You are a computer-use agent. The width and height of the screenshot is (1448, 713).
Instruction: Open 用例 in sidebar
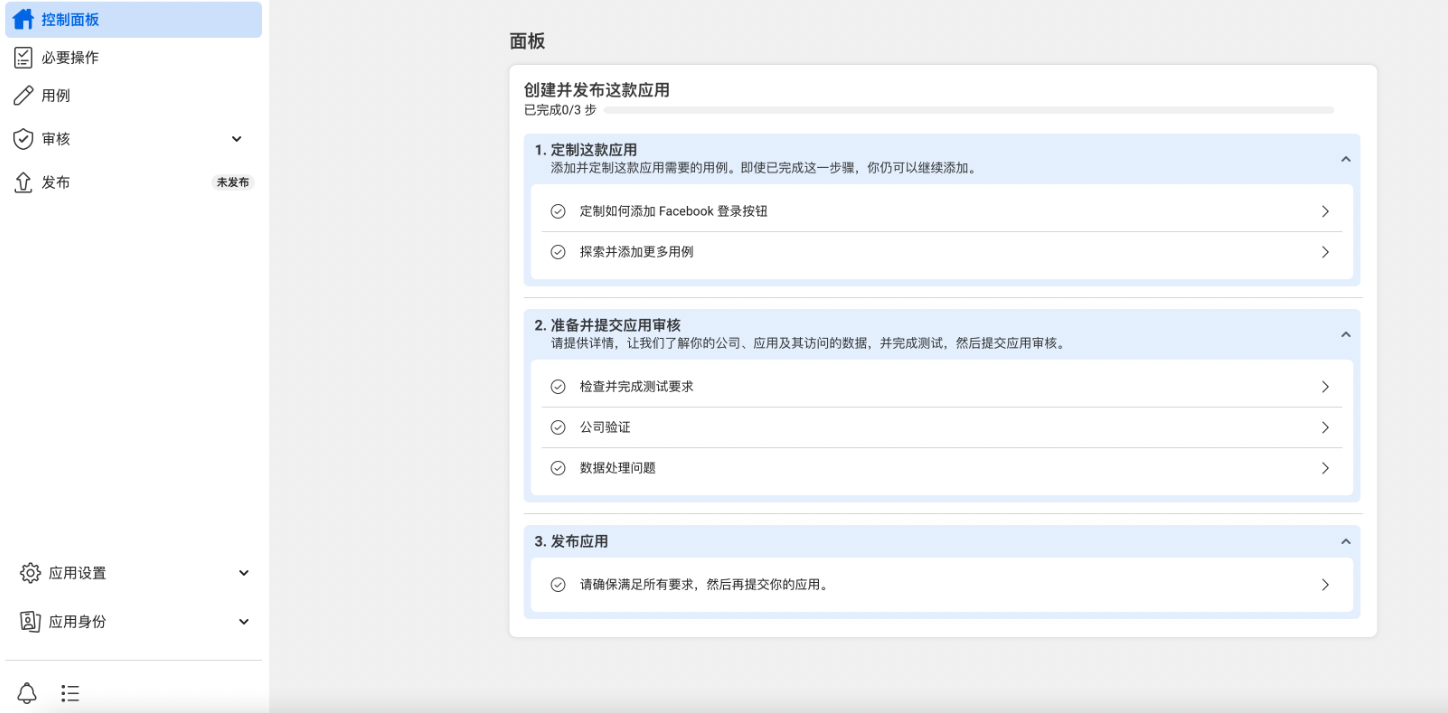click(134, 96)
